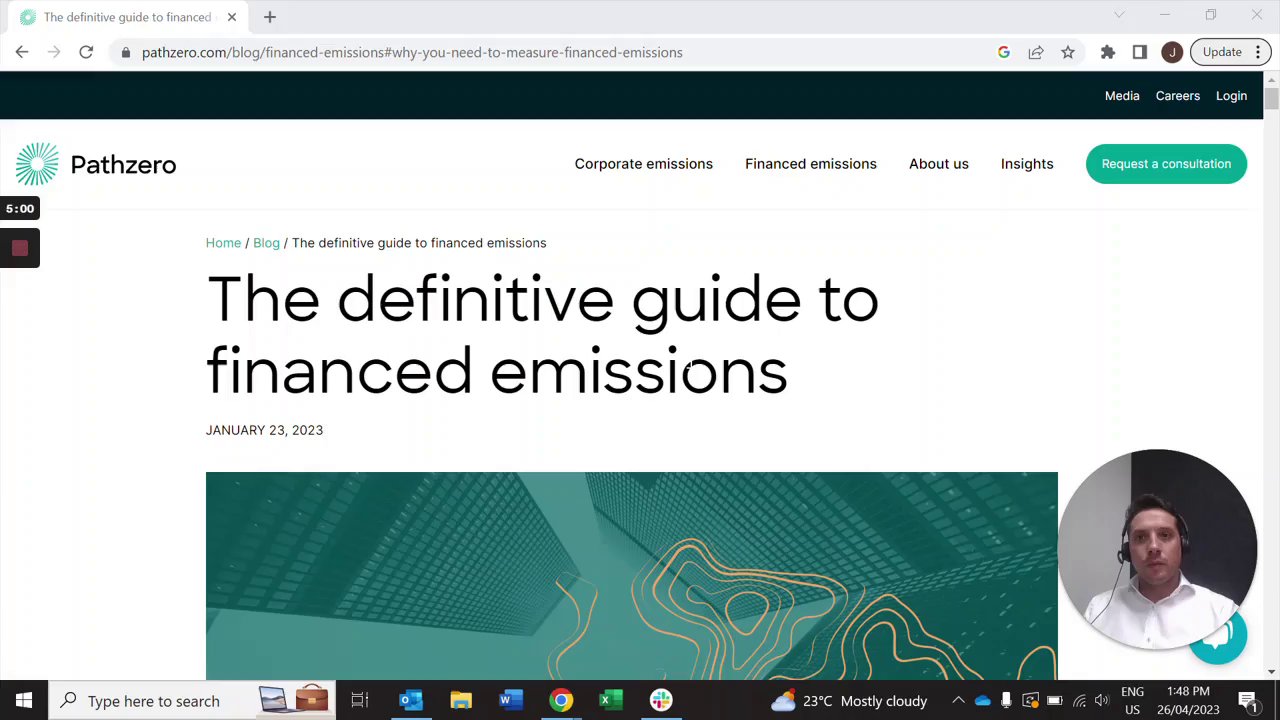This screenshot has width=1280, height=720.
Task: Switch to Chrome on taskbar
Action: [561, 701]
